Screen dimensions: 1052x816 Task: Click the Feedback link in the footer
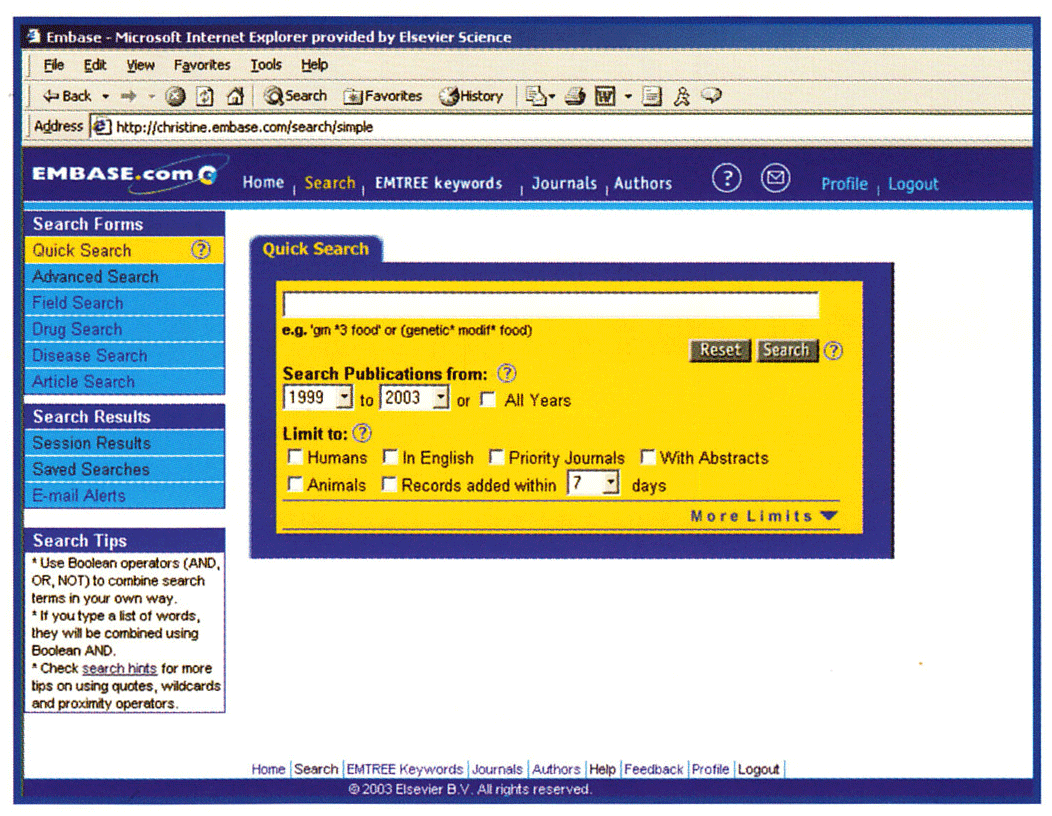pyautogui.click(x=653, y=769)
